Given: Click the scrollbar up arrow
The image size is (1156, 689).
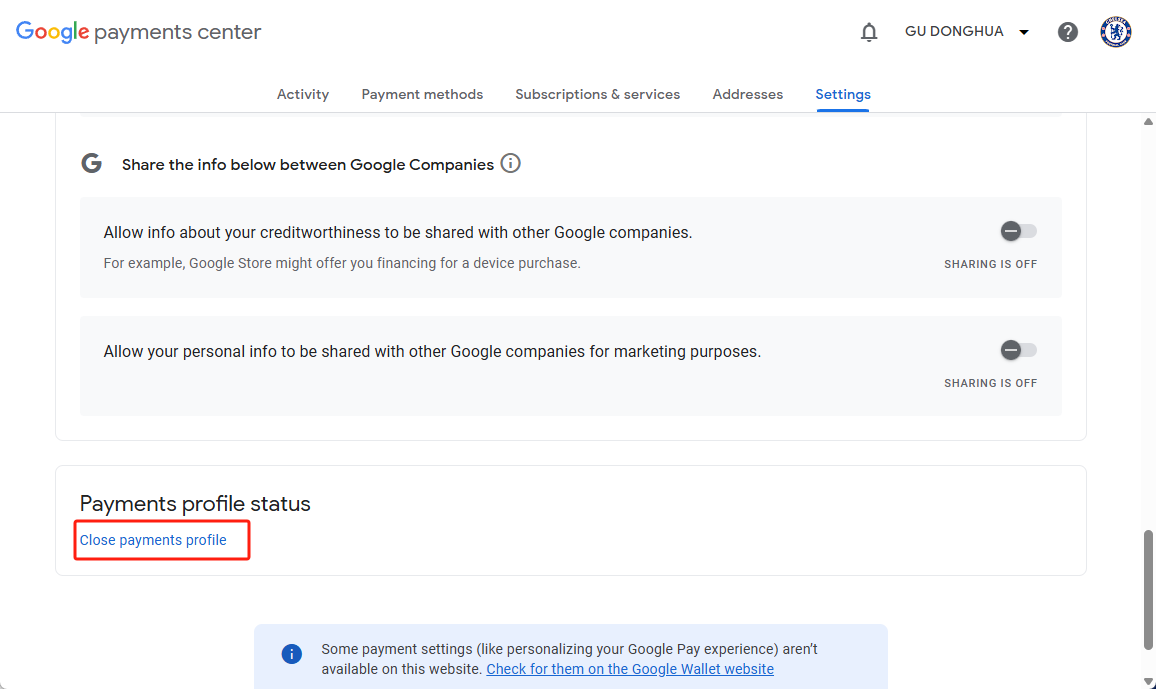Looking at the screenshot, I should 1148,122.
